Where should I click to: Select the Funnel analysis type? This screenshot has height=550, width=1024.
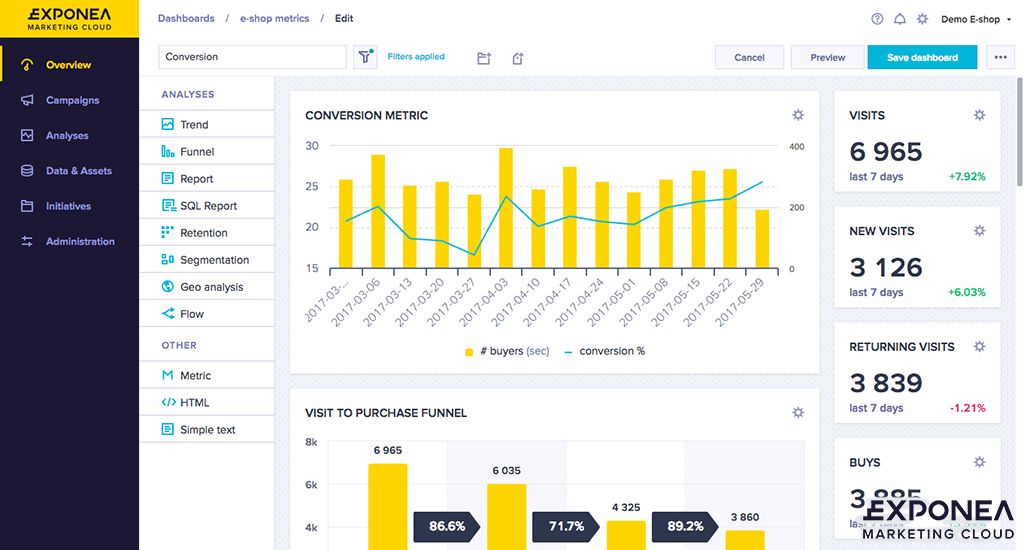[x=197, y=152]
